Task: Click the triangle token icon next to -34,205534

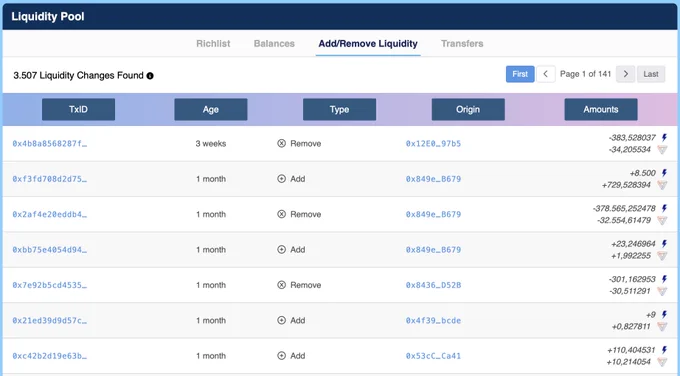Action: pyautogui.click(x=662, y=150)
